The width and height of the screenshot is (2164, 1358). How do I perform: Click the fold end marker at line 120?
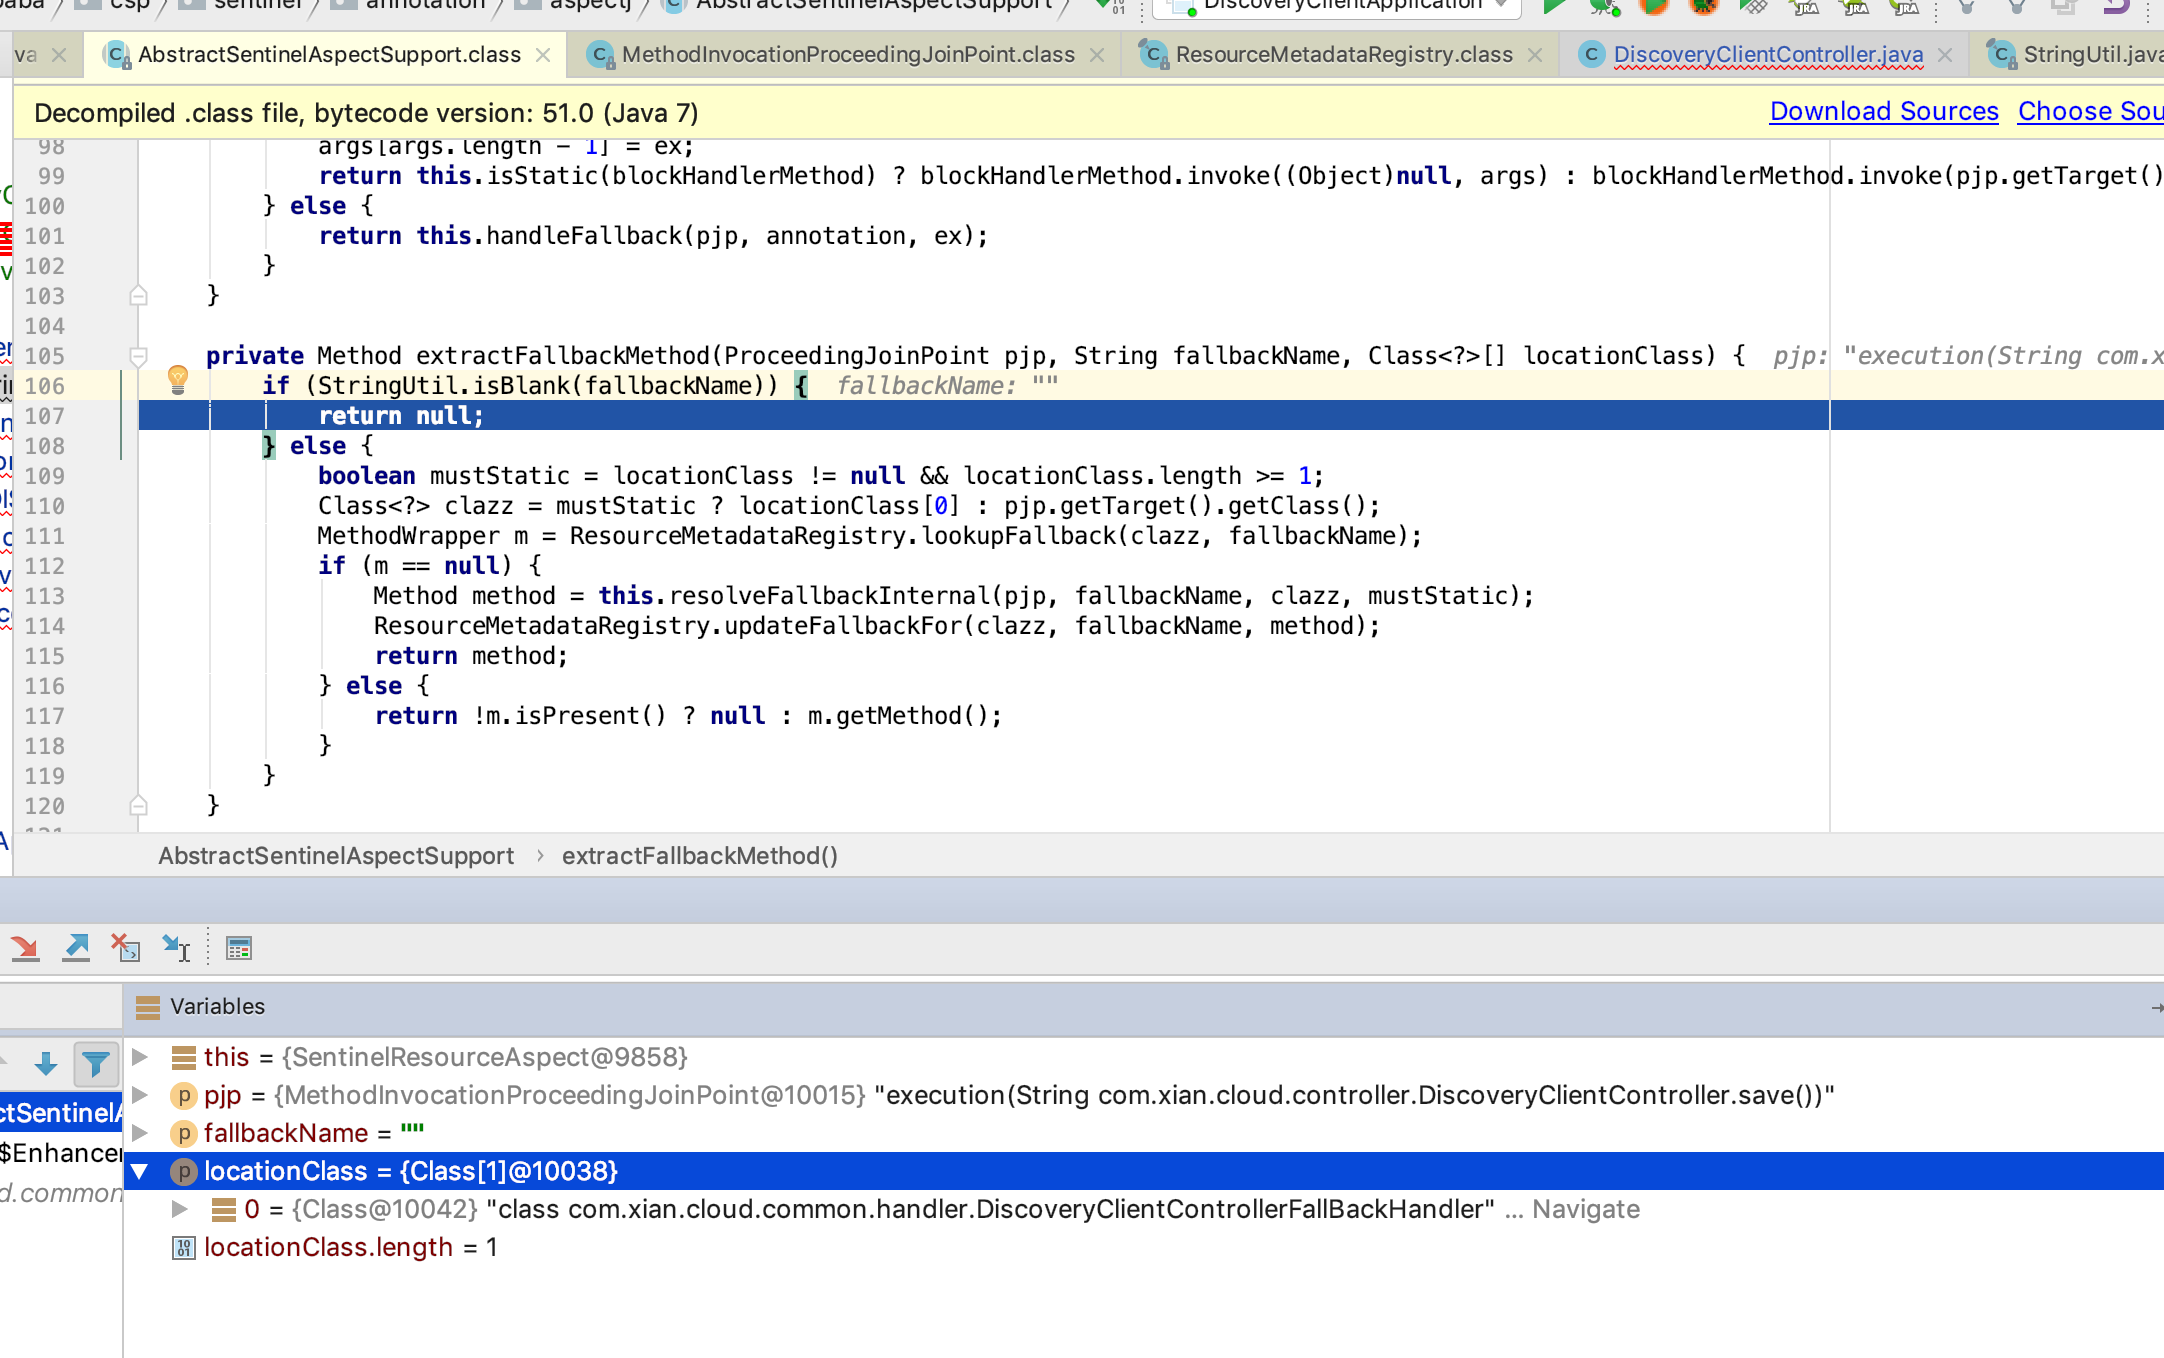(x=139, y=805)
